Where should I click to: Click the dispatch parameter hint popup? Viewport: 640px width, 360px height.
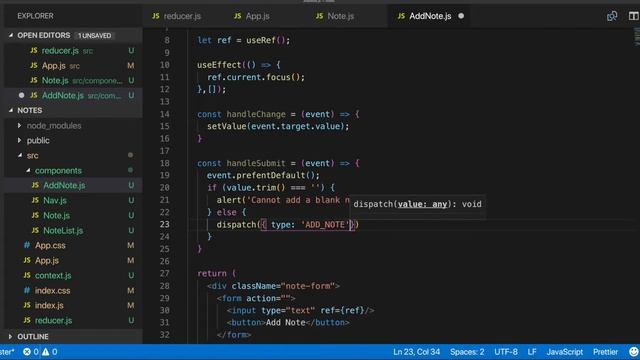(x=417, y=204)
